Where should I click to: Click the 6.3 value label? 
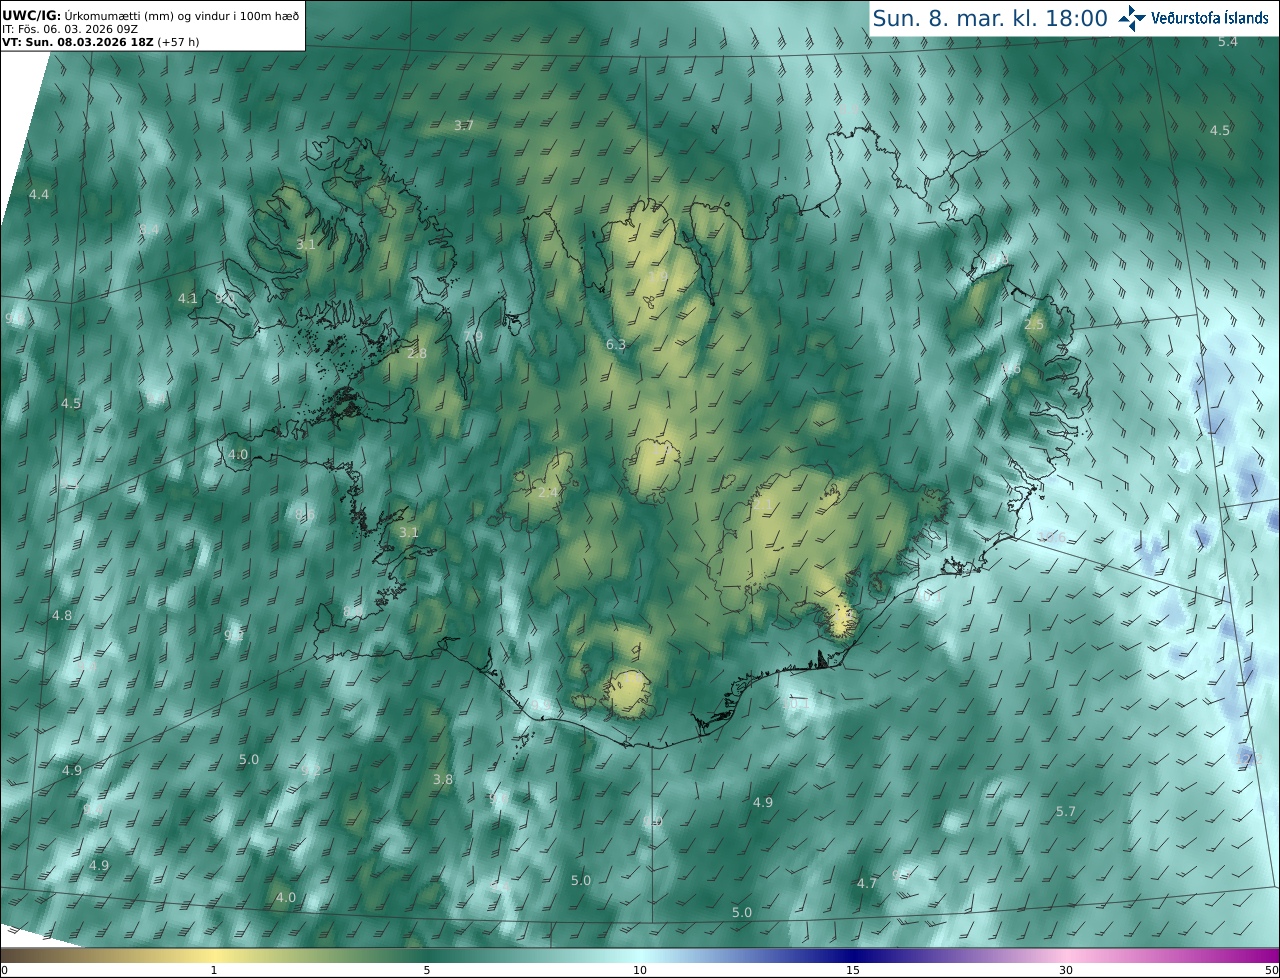tap(616, 344)
